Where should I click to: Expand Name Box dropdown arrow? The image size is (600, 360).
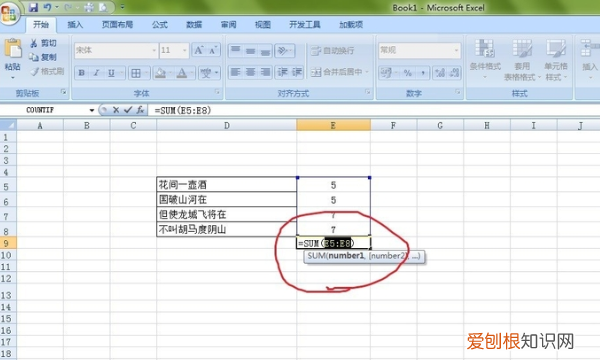[x=92, y=110]
